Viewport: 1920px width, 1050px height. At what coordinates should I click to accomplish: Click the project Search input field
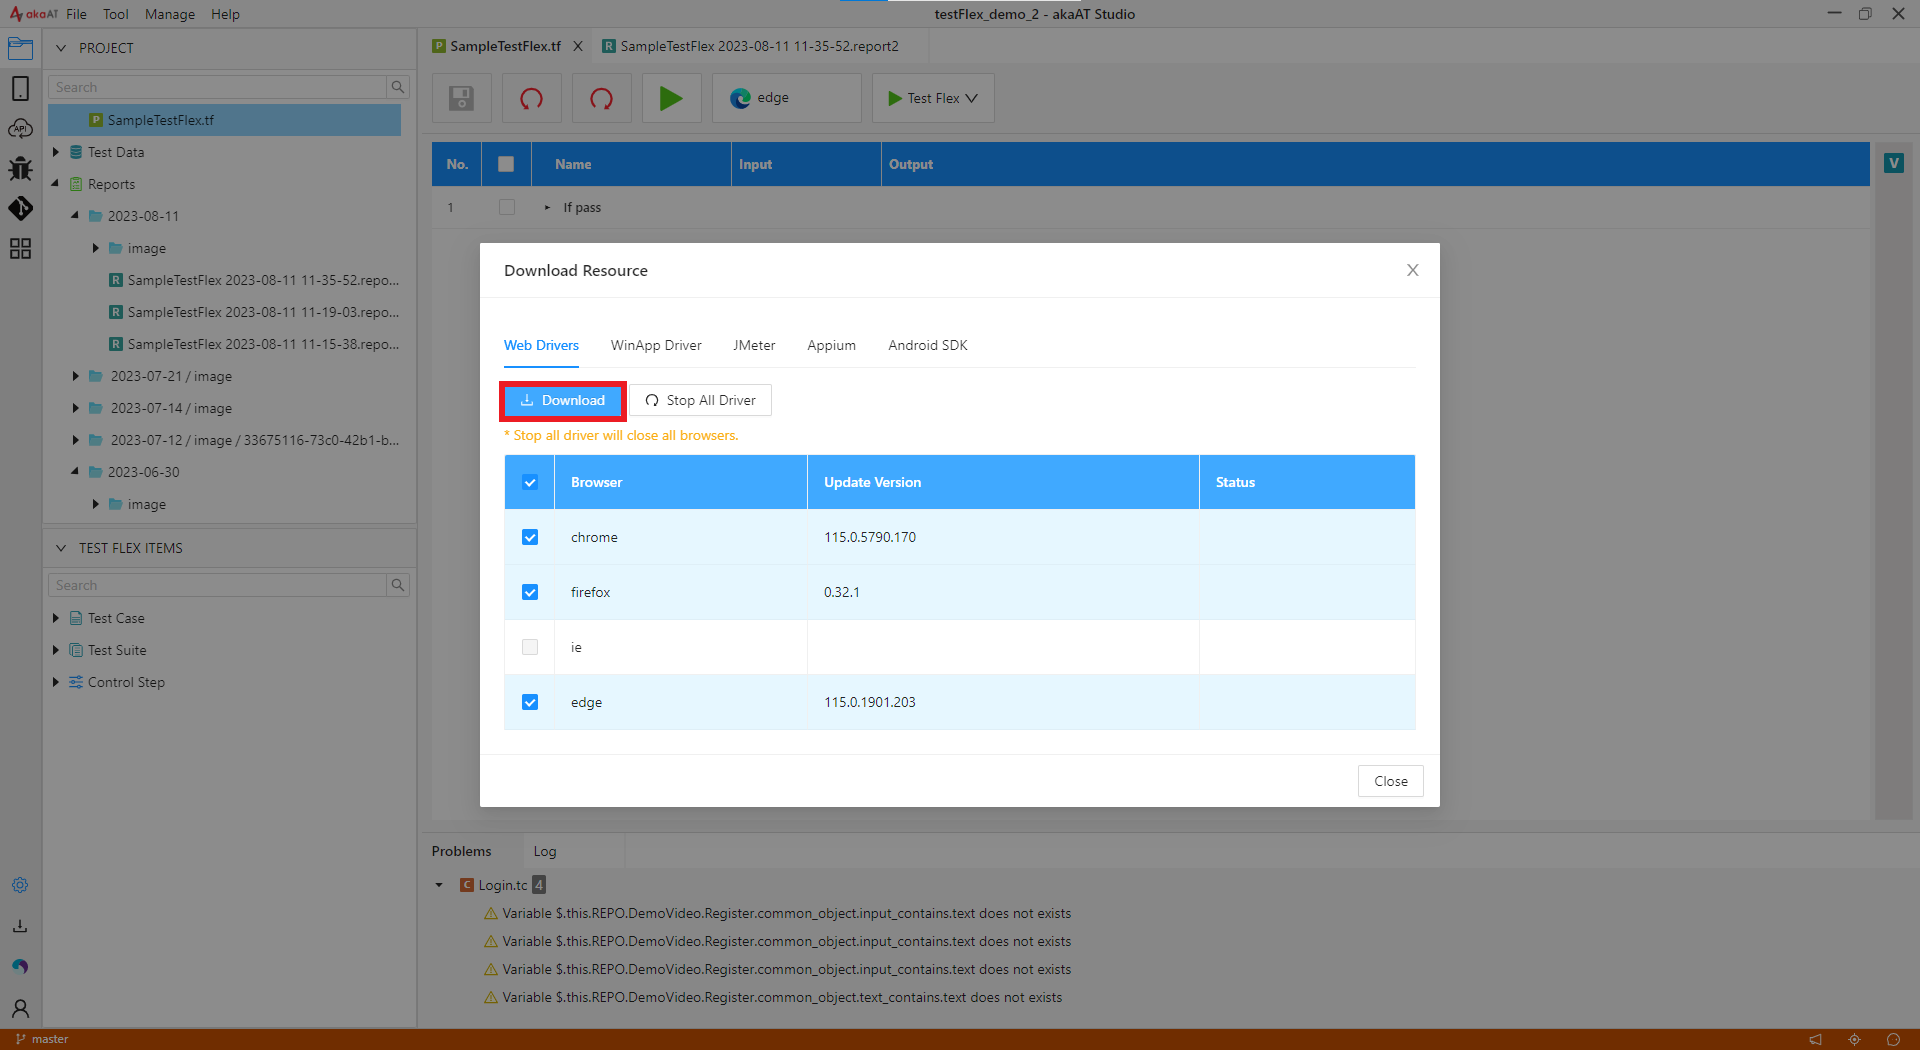[x=217, y=87]
